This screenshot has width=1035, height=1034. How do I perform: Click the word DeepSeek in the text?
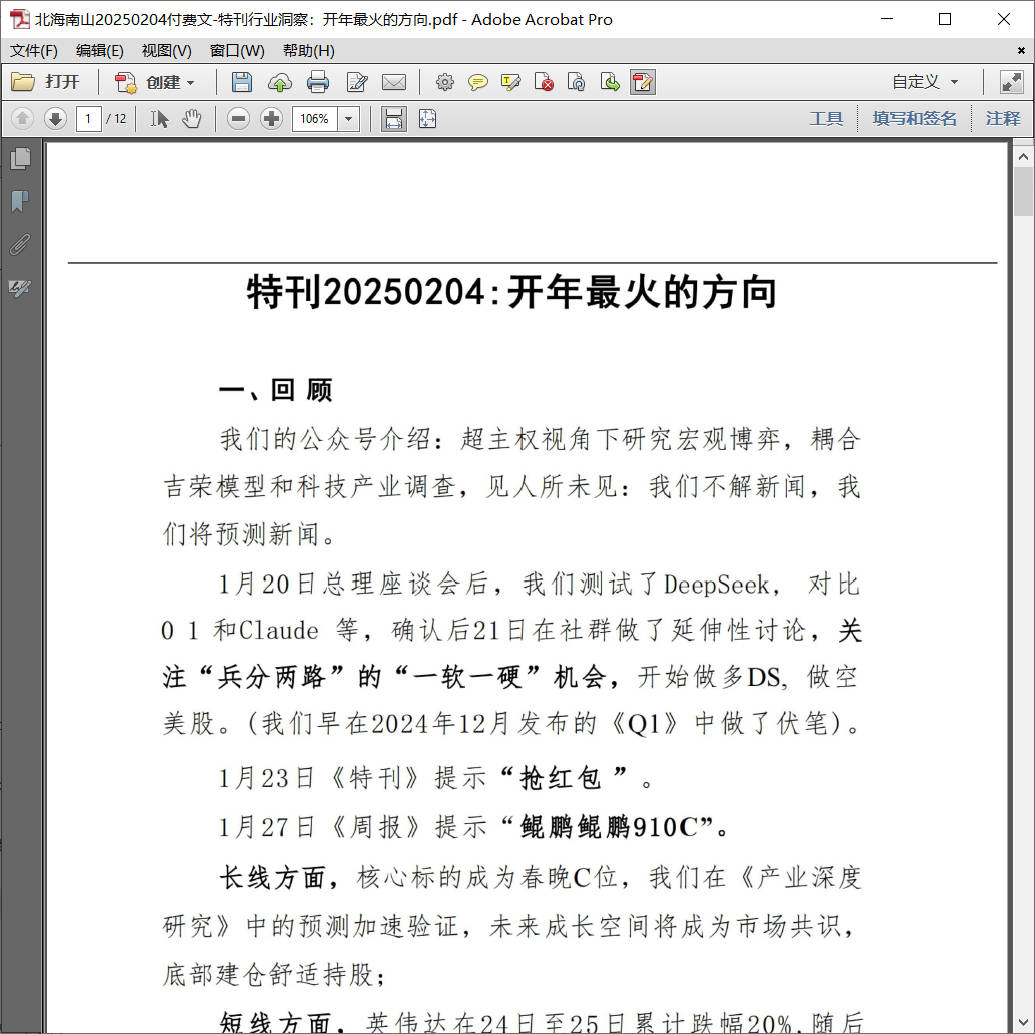click(x=717, y=585)
